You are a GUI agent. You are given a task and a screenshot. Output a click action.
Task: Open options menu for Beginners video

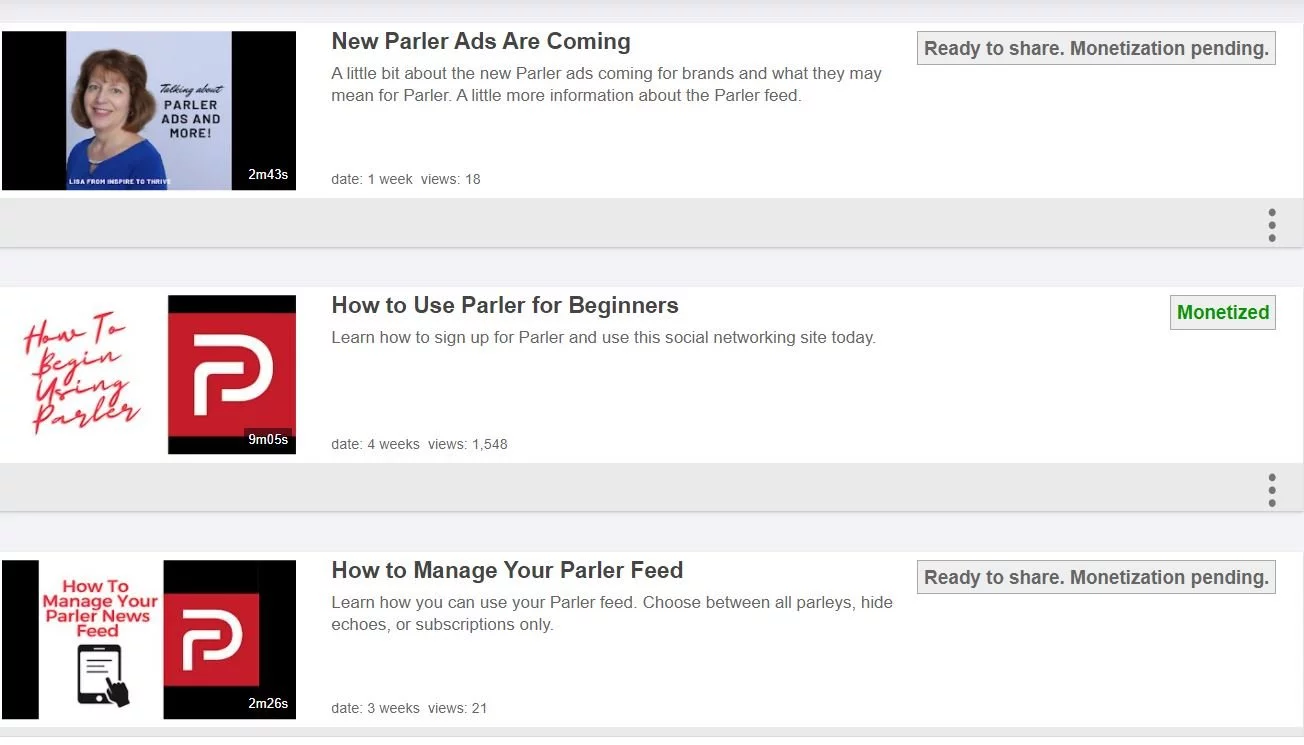click(1272, 490)
